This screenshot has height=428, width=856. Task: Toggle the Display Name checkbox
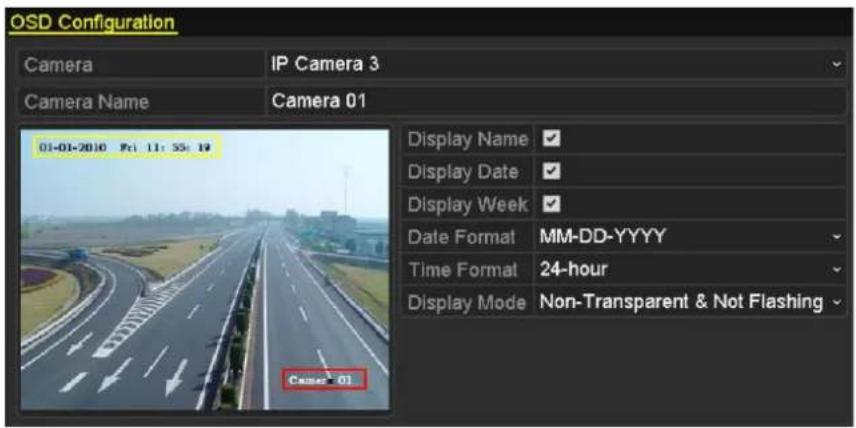click(551, 139)
